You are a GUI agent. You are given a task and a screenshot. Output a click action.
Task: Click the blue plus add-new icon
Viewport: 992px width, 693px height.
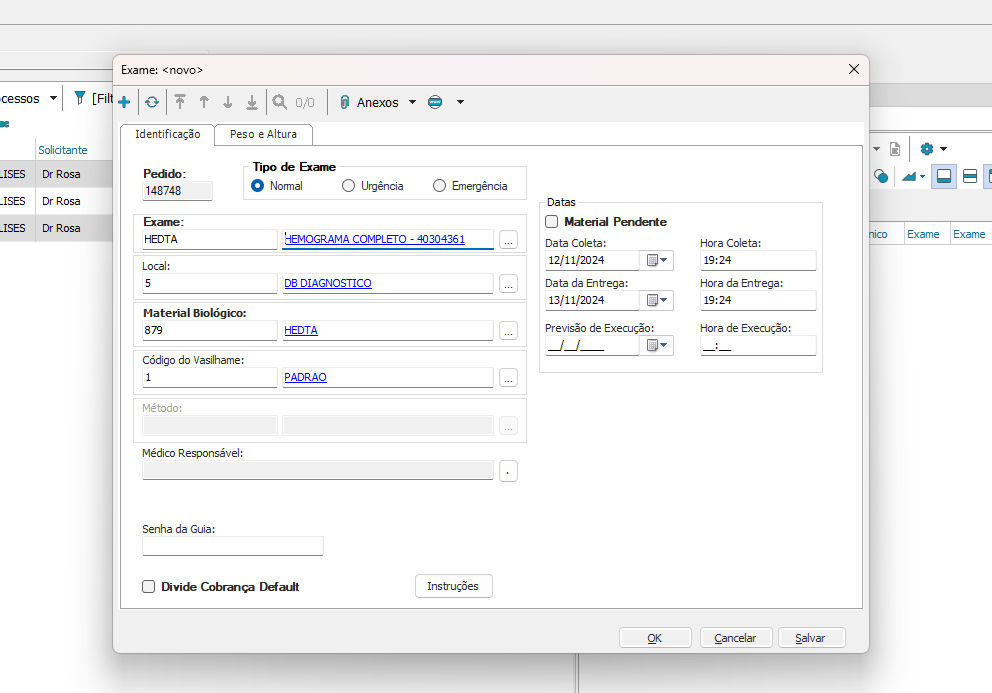tap(124, 102)
